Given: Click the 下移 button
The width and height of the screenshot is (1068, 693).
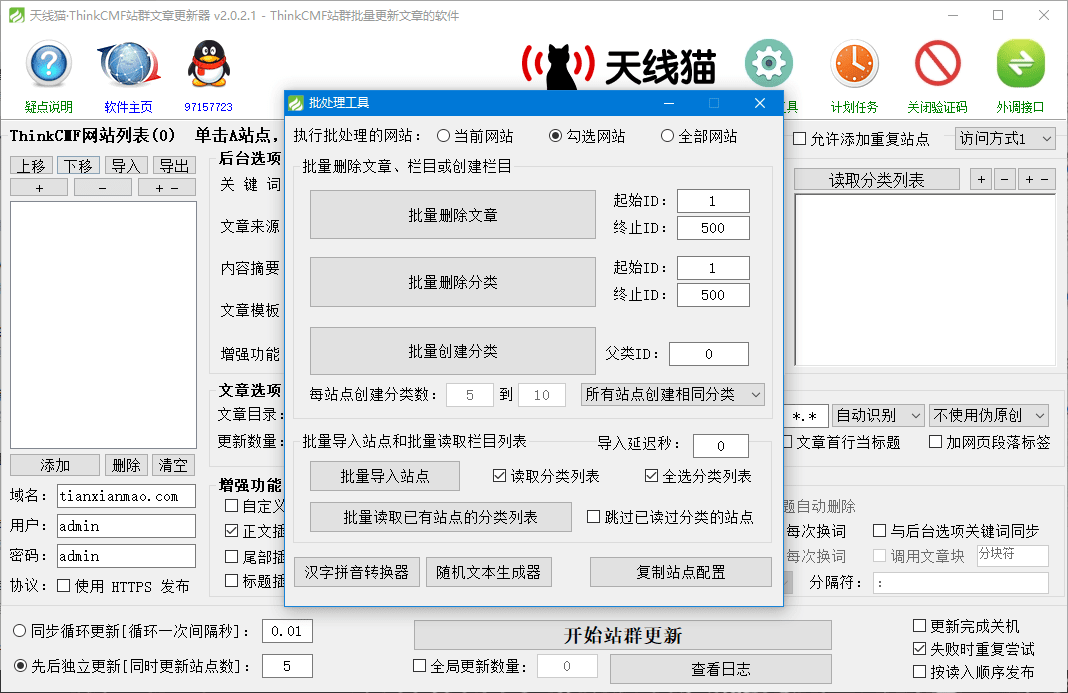Looking at the screenshot, I should [78, 166].
